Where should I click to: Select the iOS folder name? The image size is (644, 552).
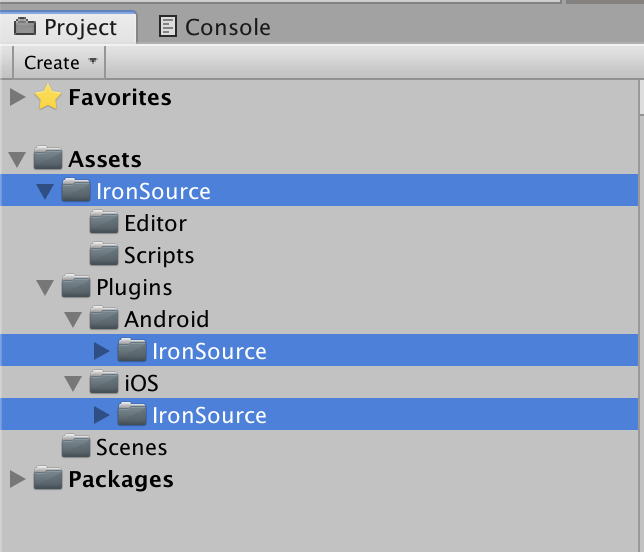141,384
